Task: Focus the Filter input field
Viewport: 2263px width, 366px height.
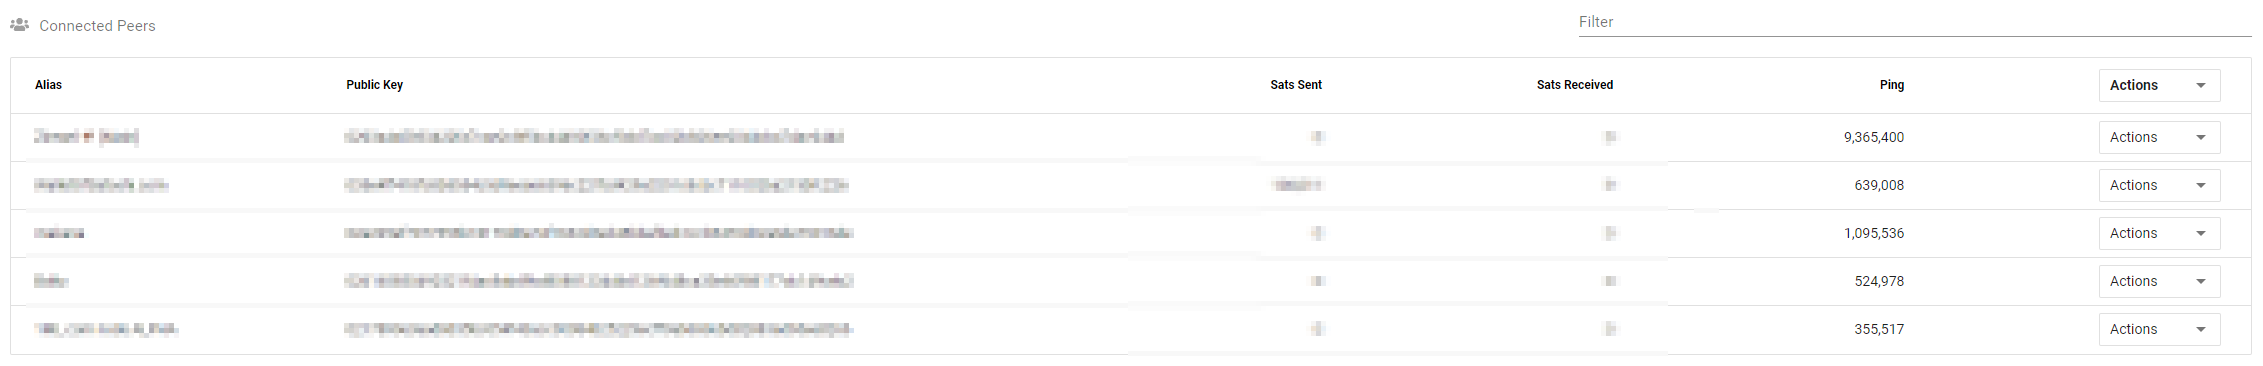Action: [x=1914, y=22]
